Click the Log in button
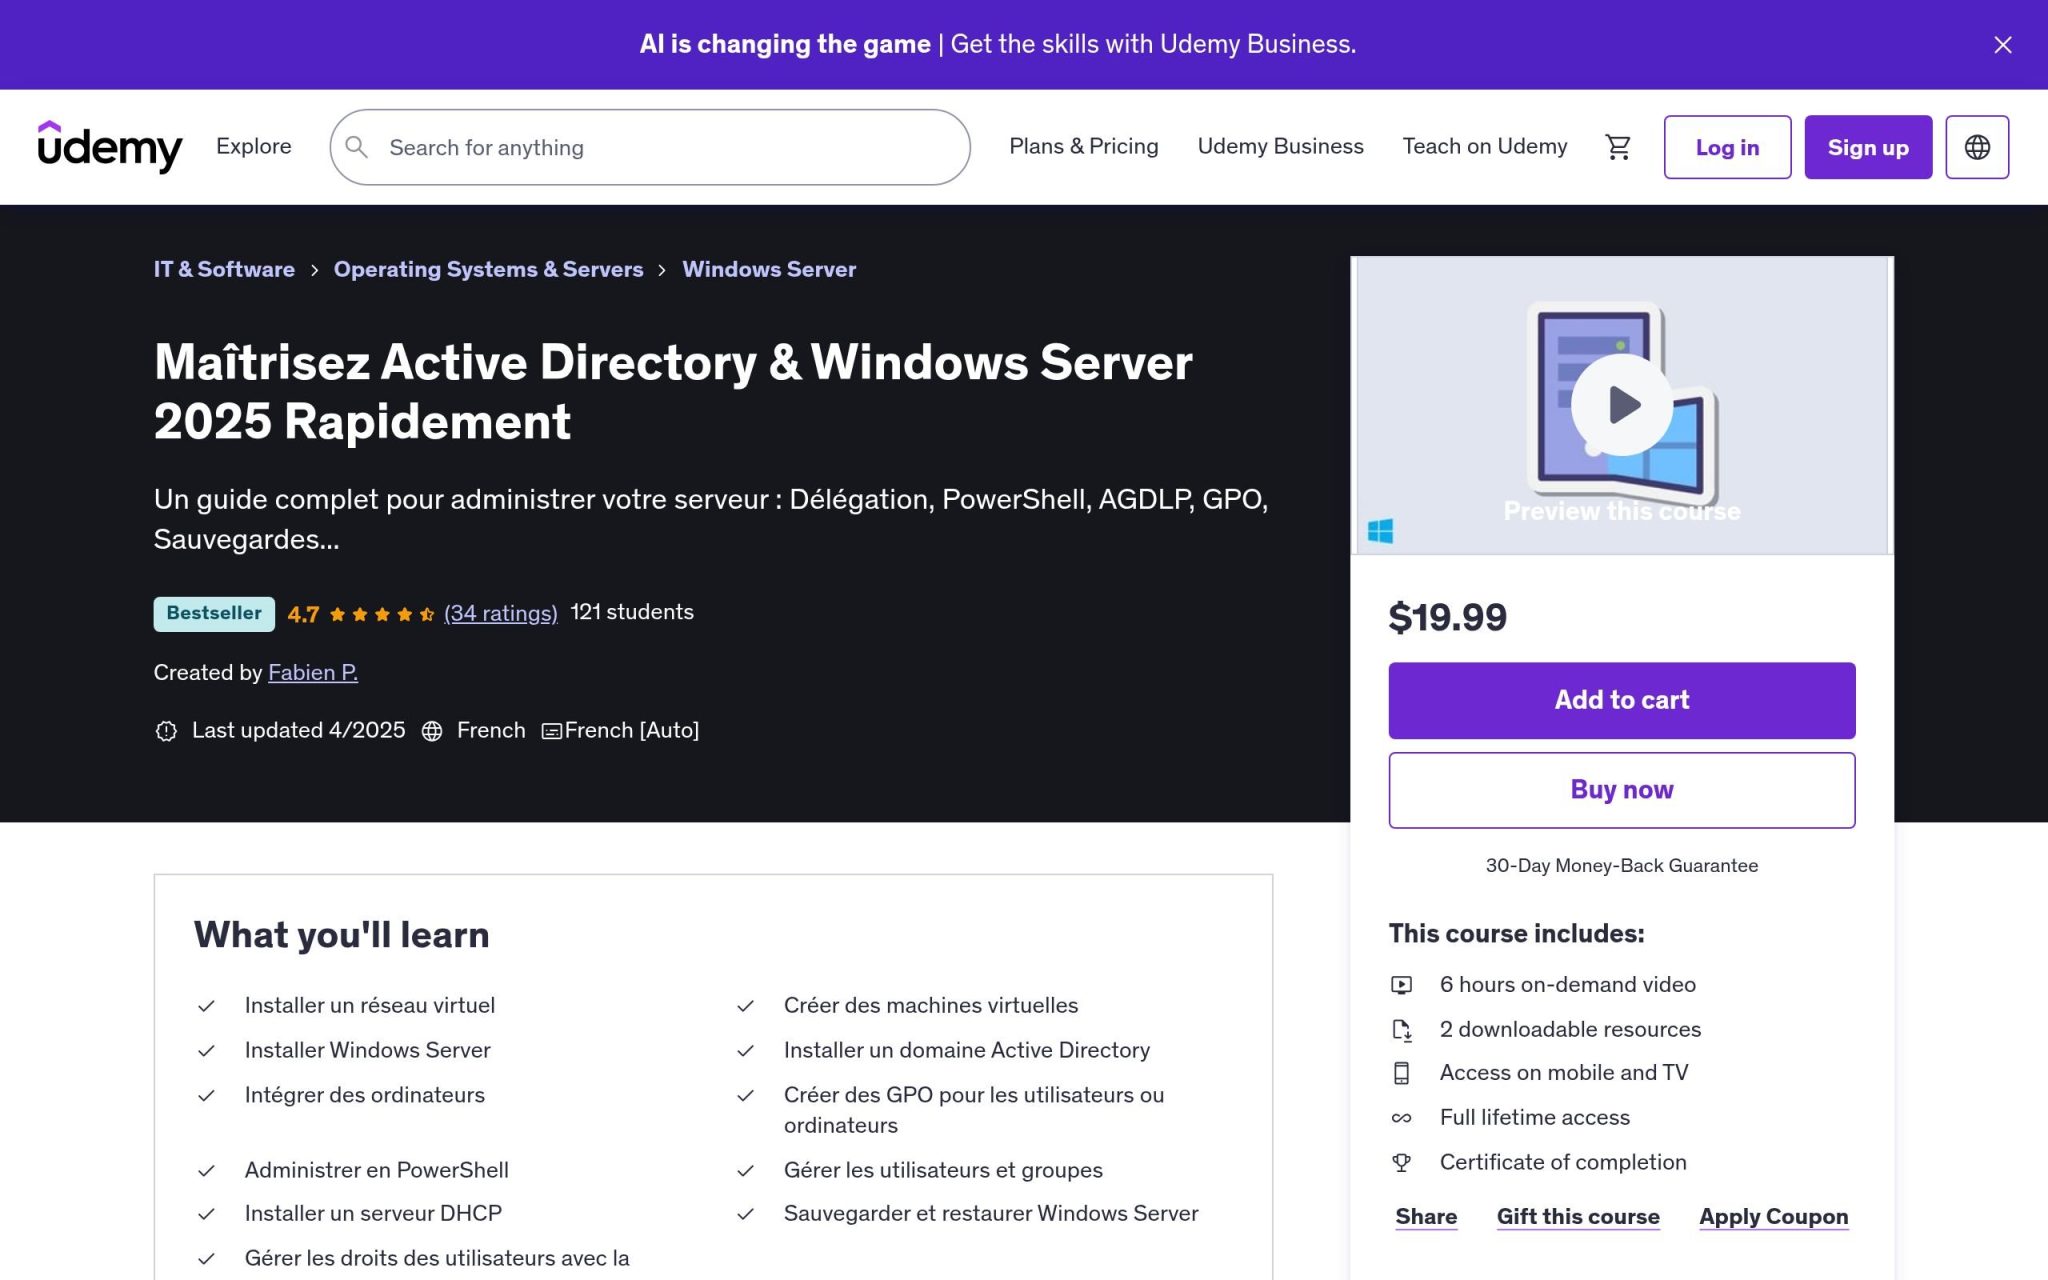2048x1280 pixels. 1727,147
